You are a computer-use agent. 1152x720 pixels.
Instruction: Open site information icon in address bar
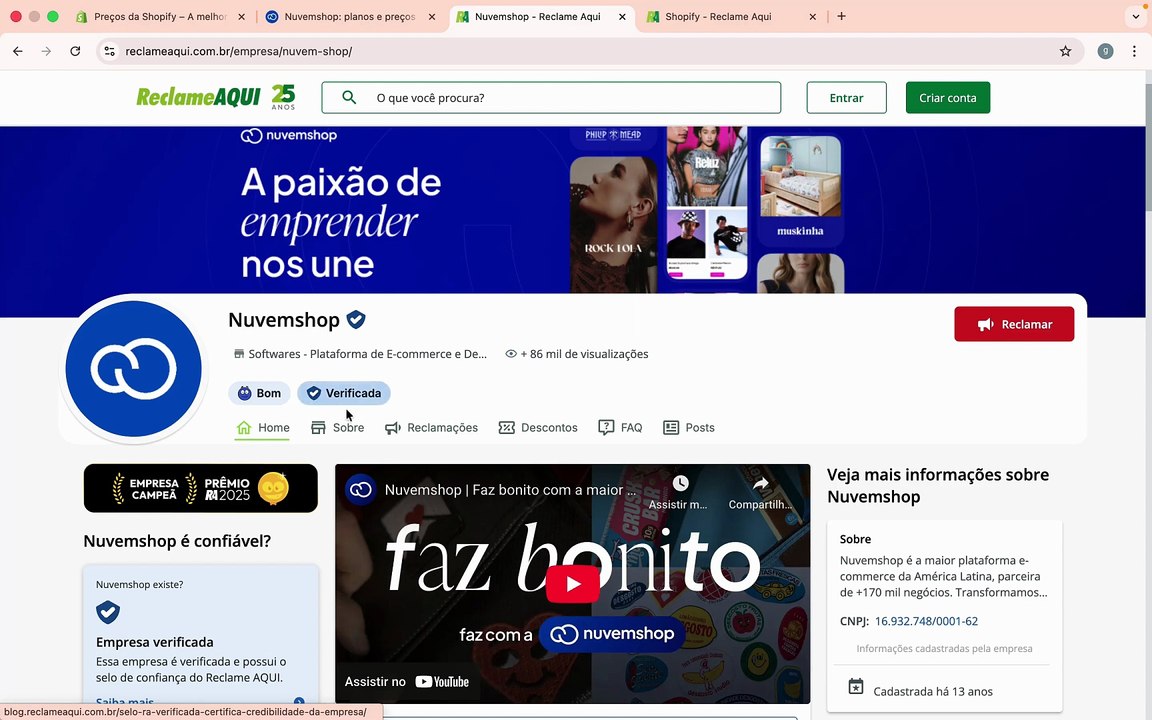coord(109,51)
